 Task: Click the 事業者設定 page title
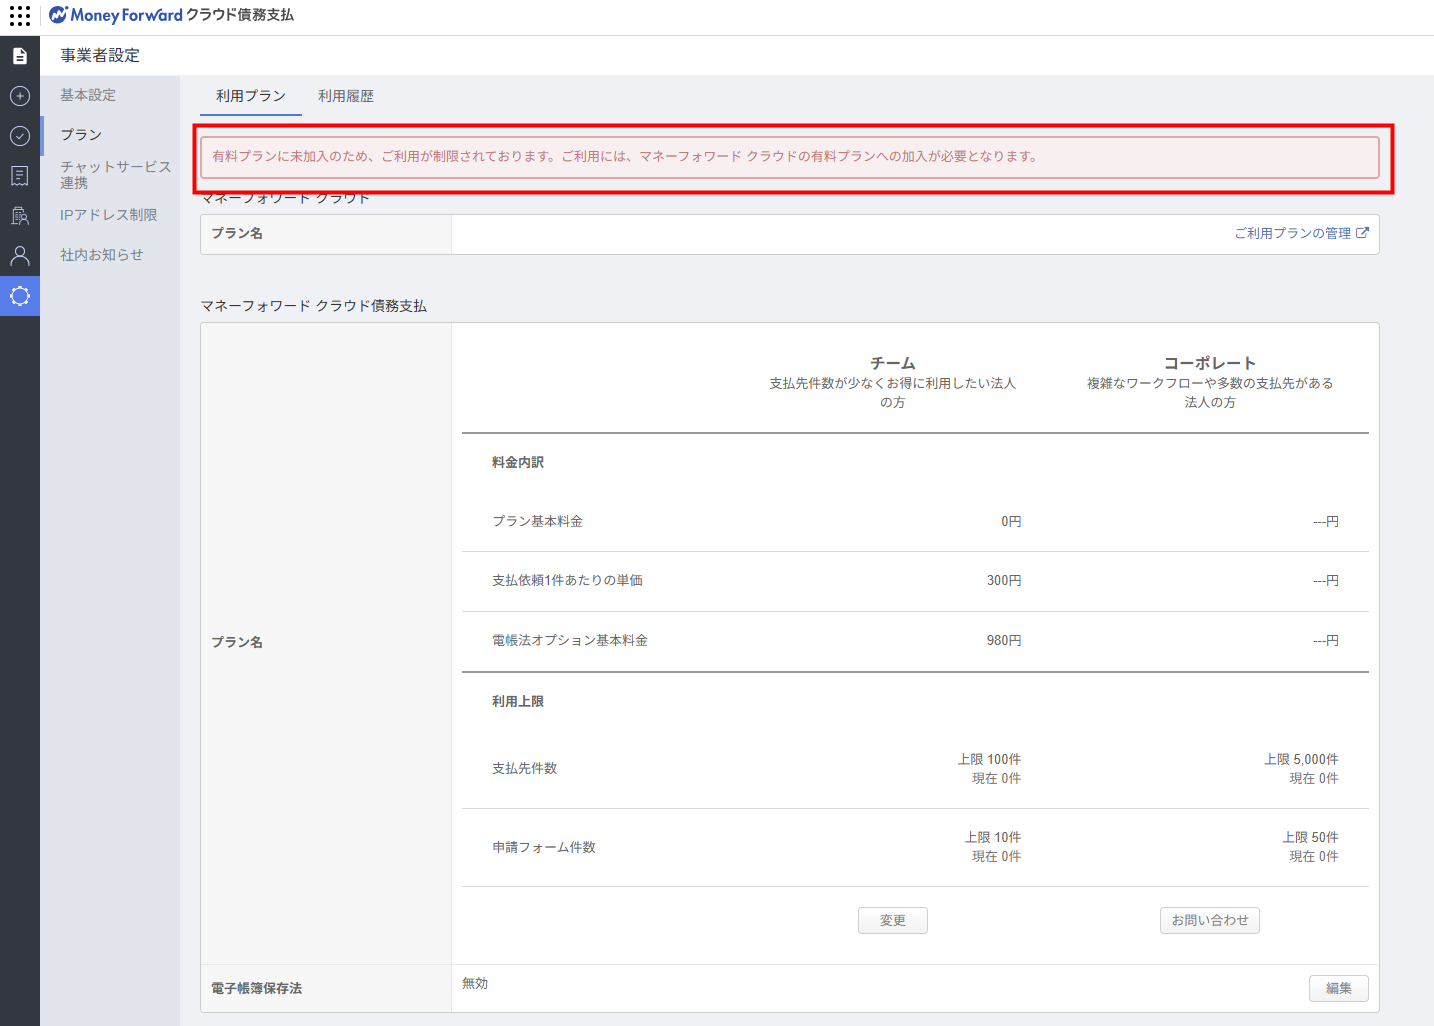100,55
